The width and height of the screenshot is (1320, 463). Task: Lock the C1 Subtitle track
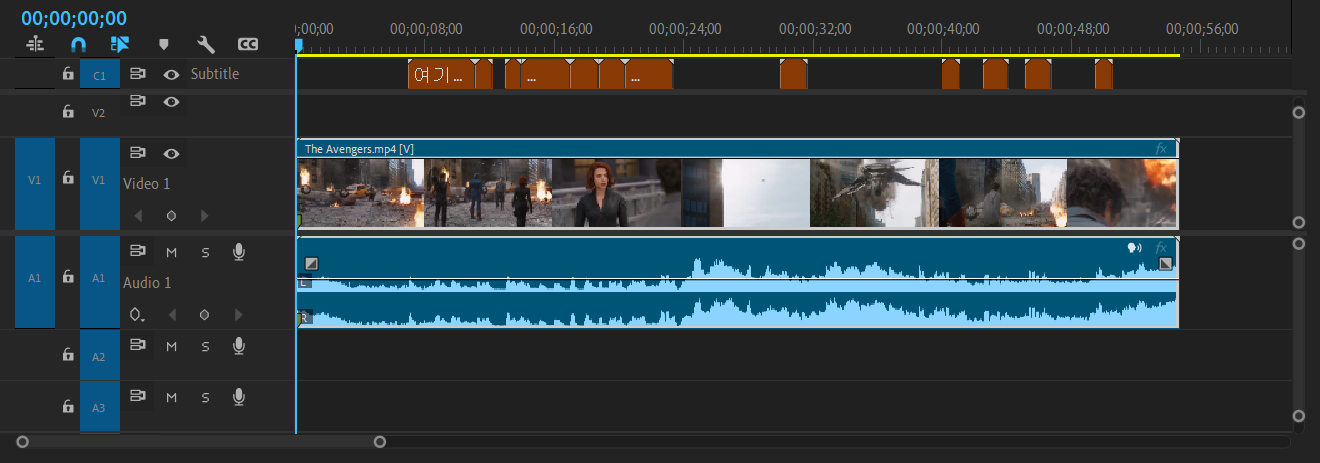pyautogui.click(x=68, y=74)
